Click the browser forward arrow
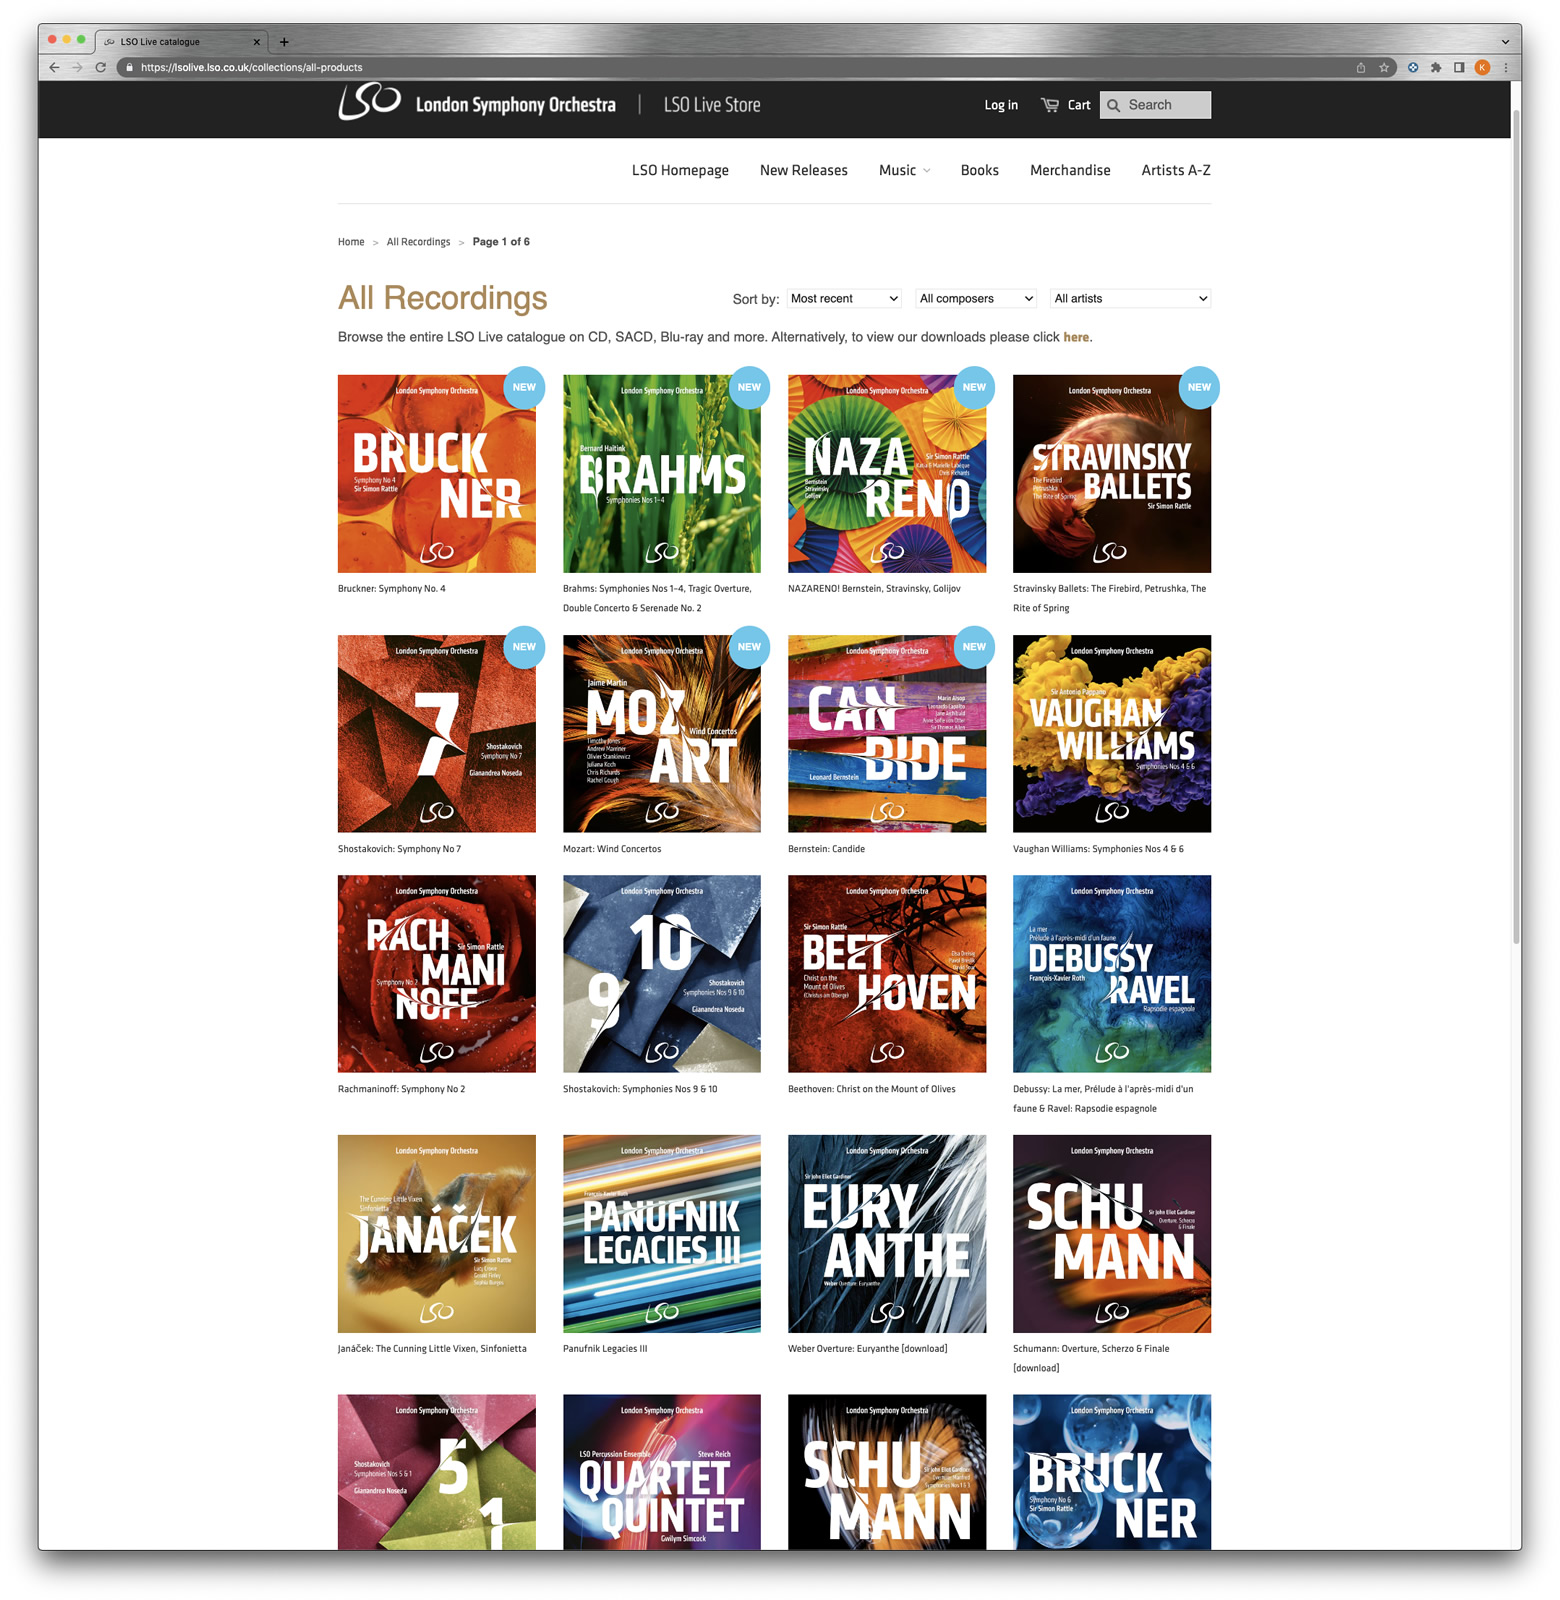This screenshot has width=1560, height=1600. [77, 67]
